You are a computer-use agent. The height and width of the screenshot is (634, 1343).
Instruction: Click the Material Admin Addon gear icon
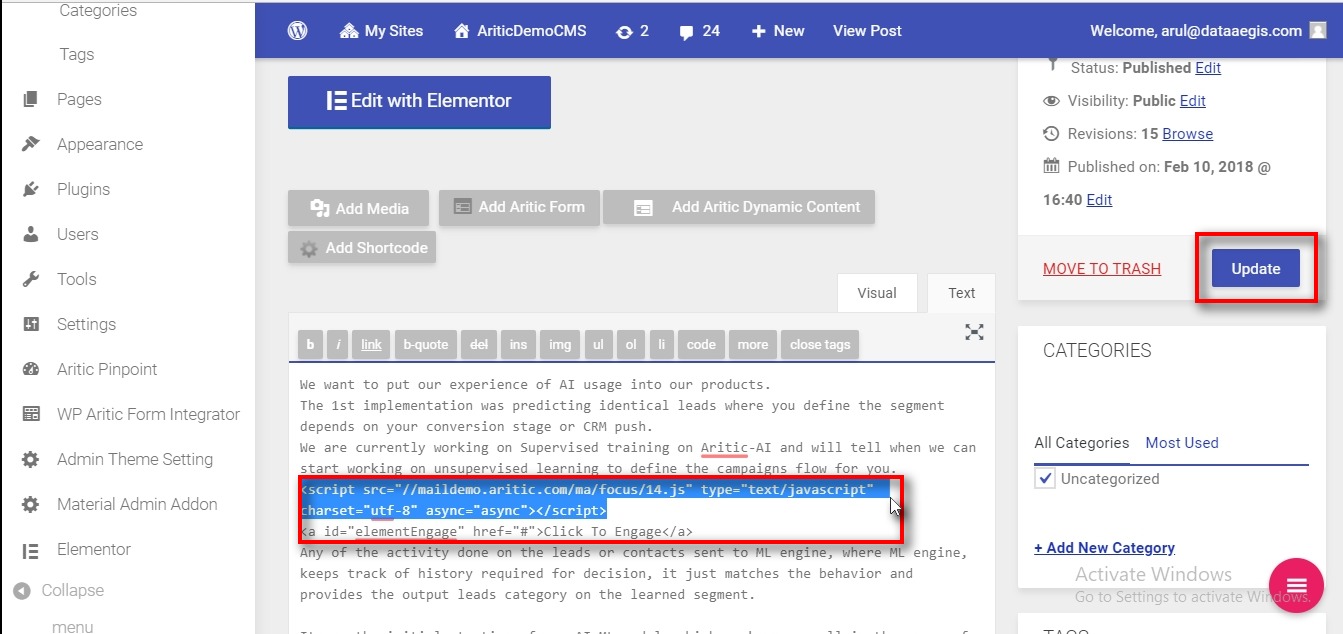pos(31,504)
